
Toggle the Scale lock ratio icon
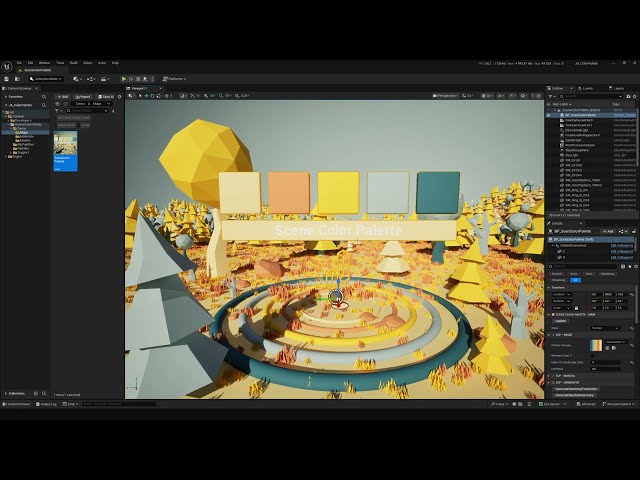(576, 308)
